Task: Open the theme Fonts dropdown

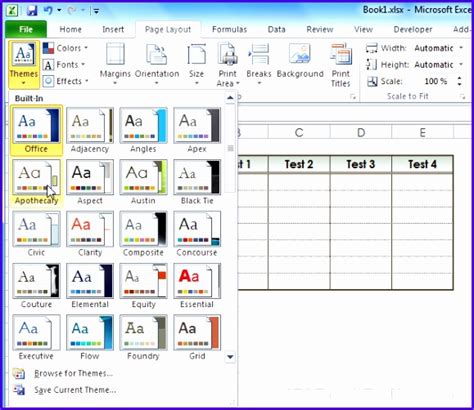Action: click(64, 65)
